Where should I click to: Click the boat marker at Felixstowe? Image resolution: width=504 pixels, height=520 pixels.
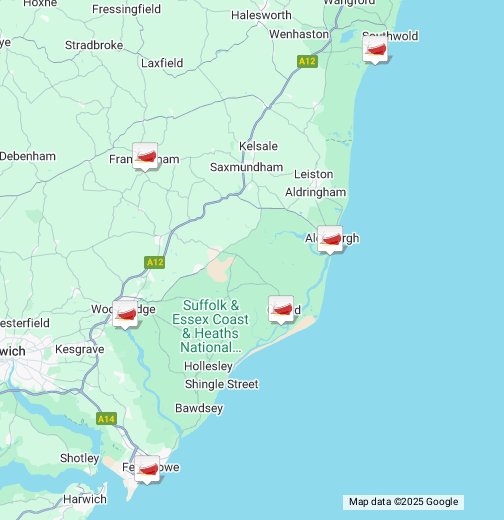[147, 470]
